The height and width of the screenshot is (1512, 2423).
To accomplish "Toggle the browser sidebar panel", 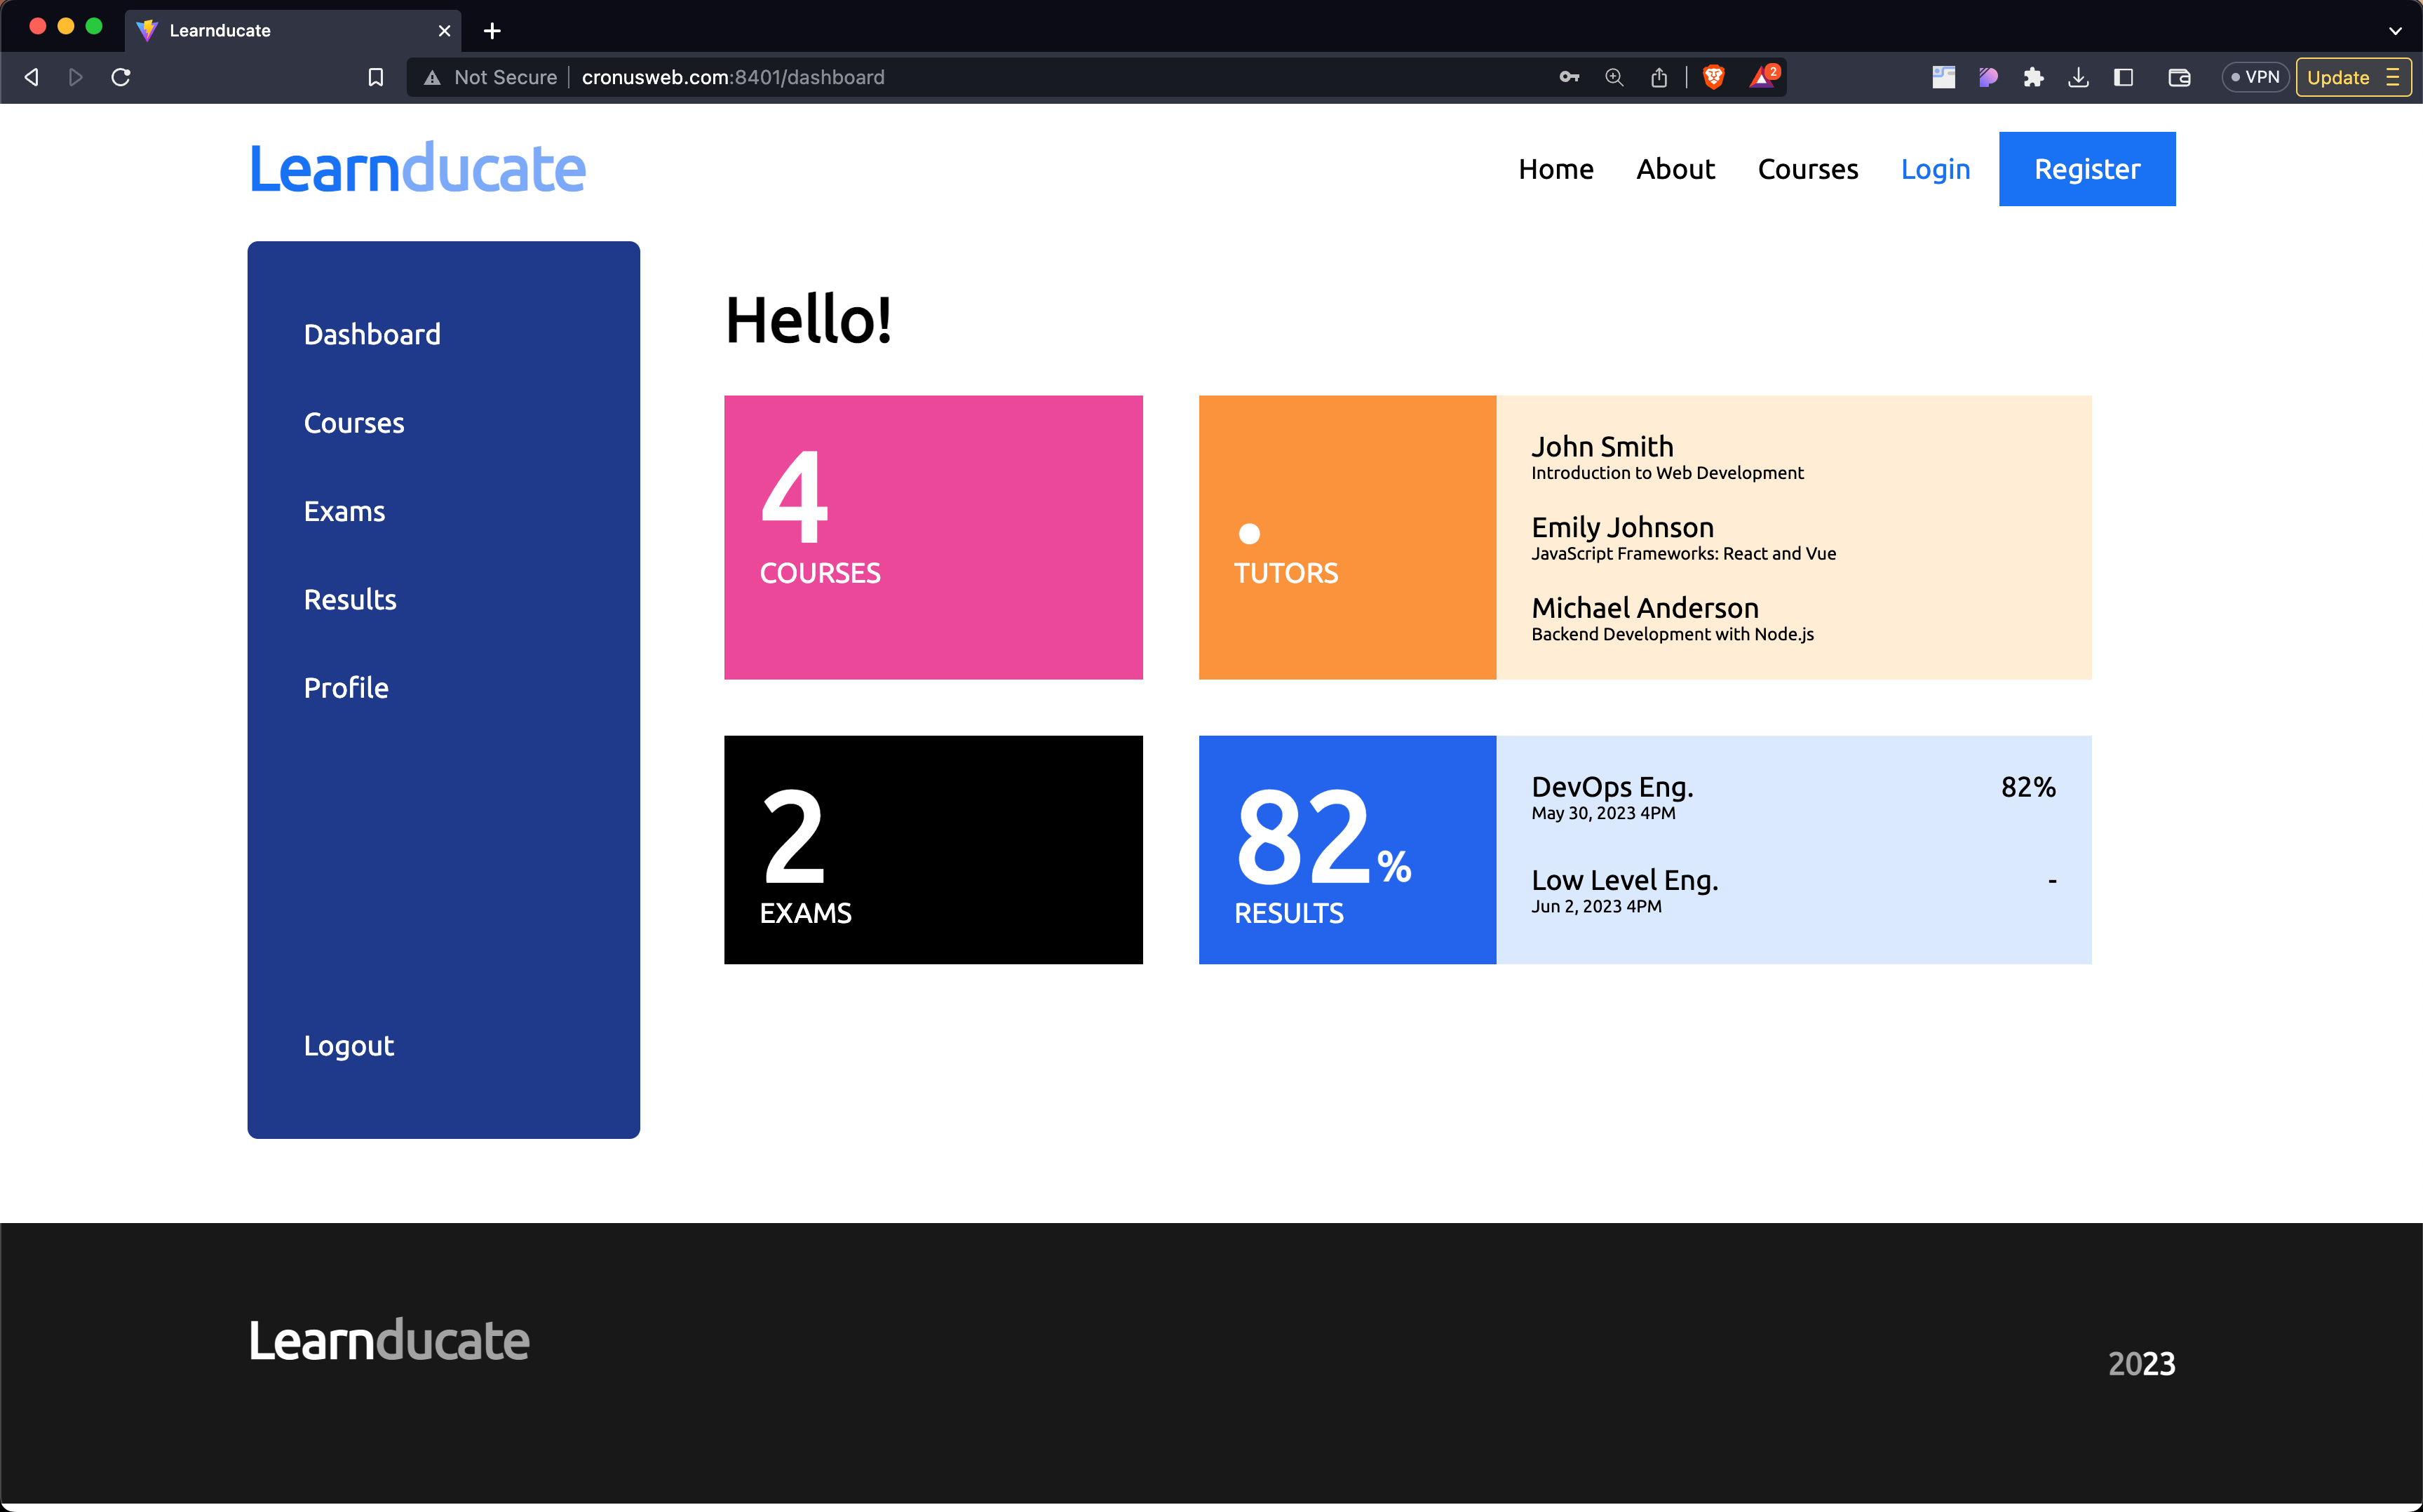I will [2124, 77].
